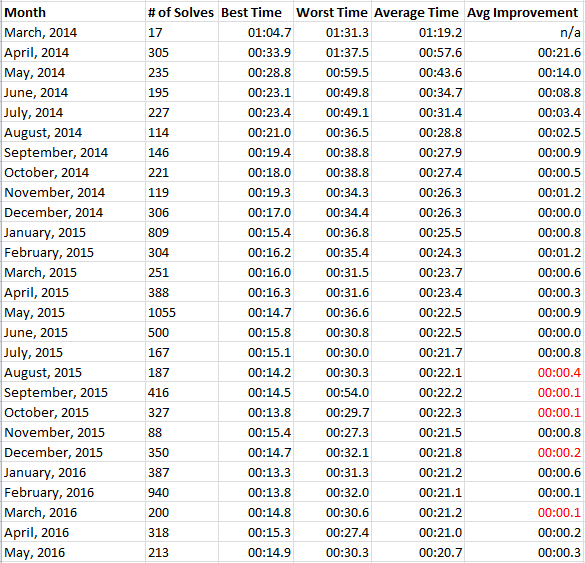Click the June, 2014 month cell
585x563 pixels.
point(73,92)
